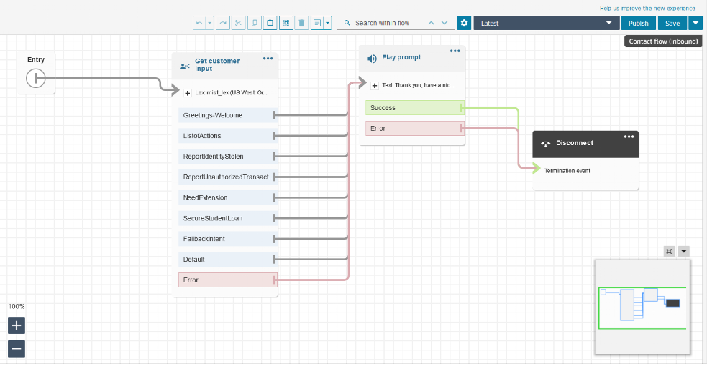Go to next search result arrow
The height and width of the screenshot is (366, 708).
[x=445, y=23]
